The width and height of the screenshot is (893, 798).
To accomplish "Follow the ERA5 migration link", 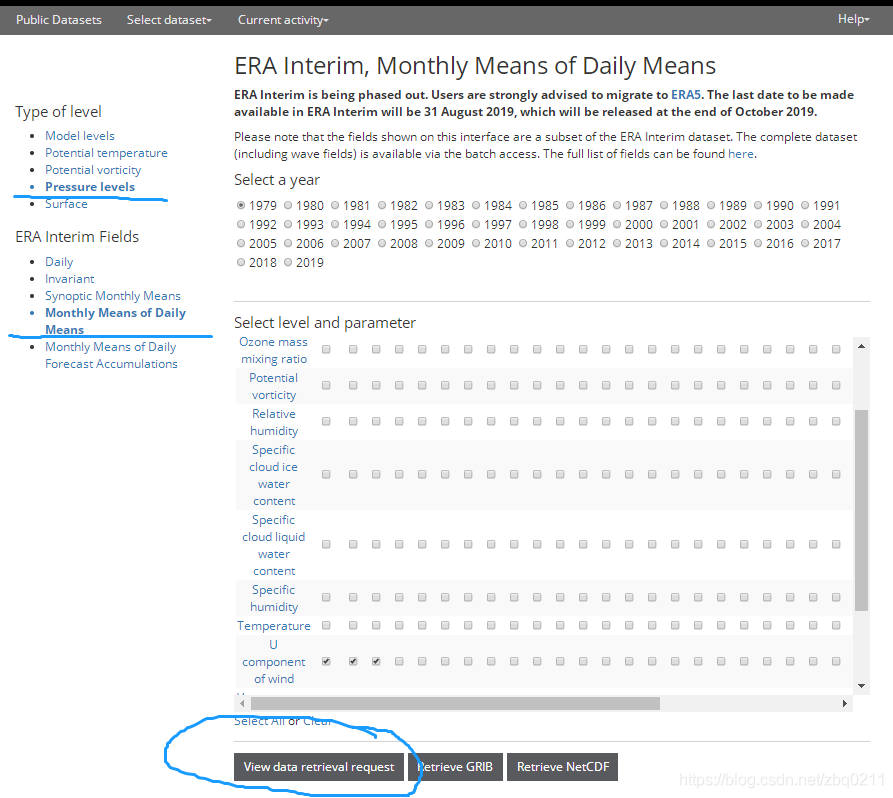I will (x=686, y=95).
